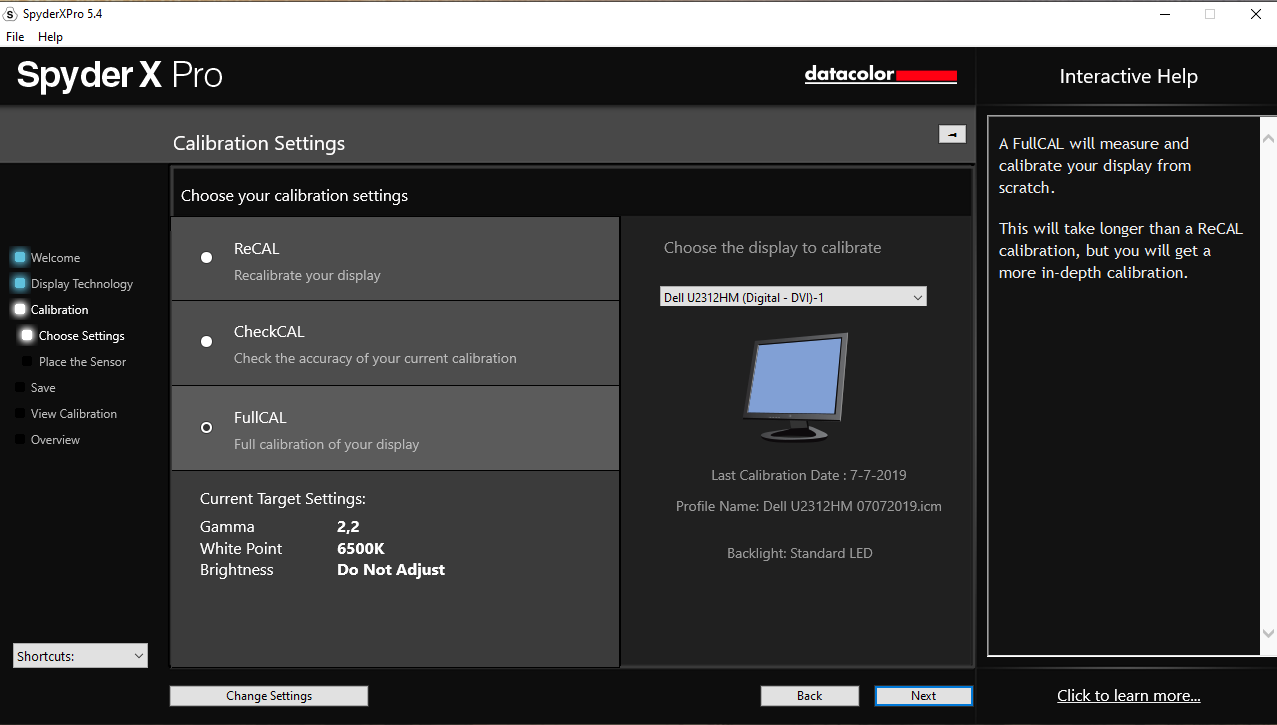This screenshot has width=1277, height=725.
Task: Select the Choose Settings step
Action: click(x=82, y=336)
